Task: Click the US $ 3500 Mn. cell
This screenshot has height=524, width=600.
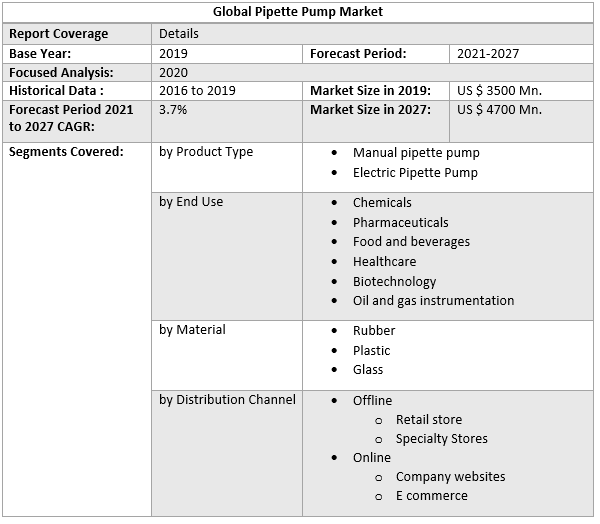Action: [499, 91]
